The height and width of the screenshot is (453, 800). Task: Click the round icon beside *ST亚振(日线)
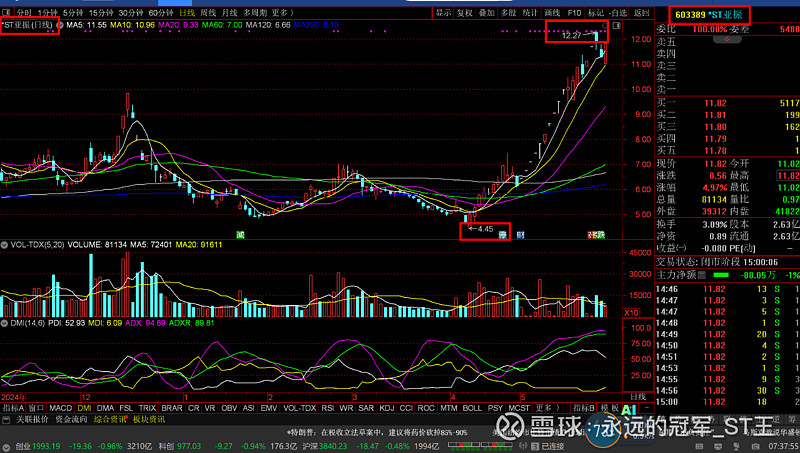point(60,25)
